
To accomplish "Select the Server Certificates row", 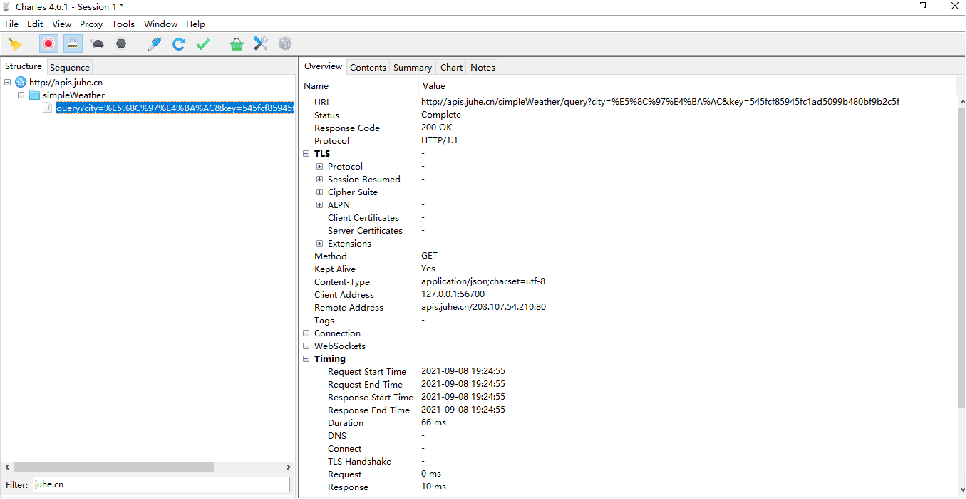I will click(628, 230).
